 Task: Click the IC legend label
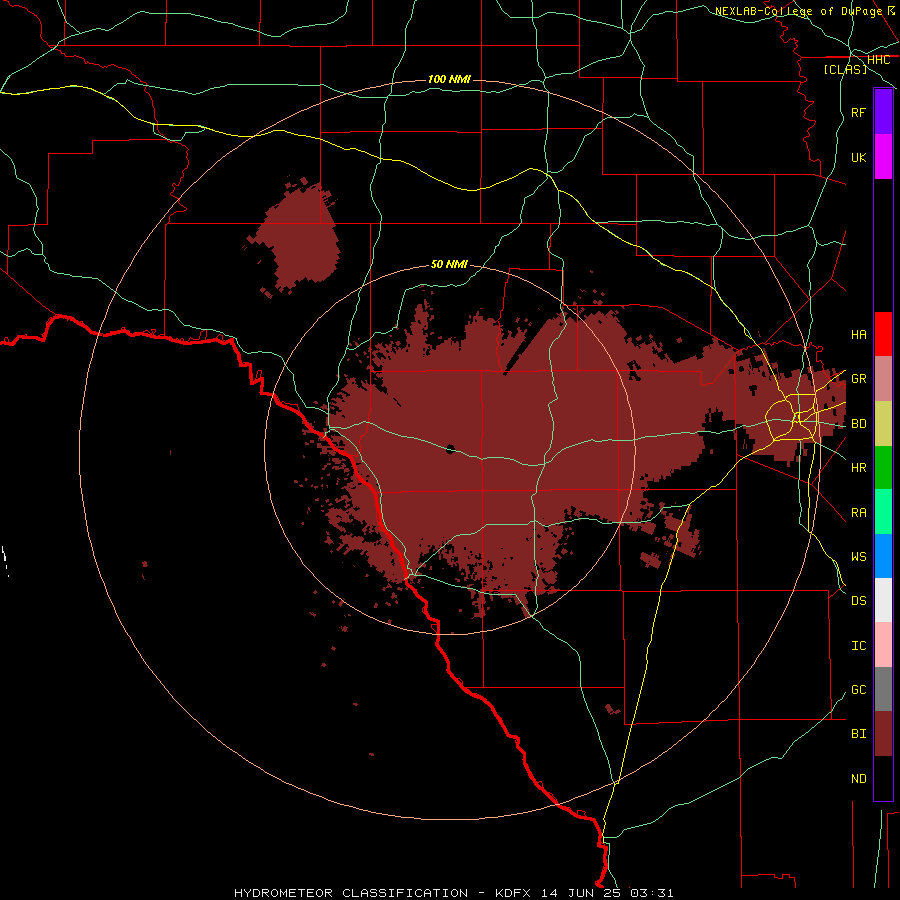tap(858, 646)
